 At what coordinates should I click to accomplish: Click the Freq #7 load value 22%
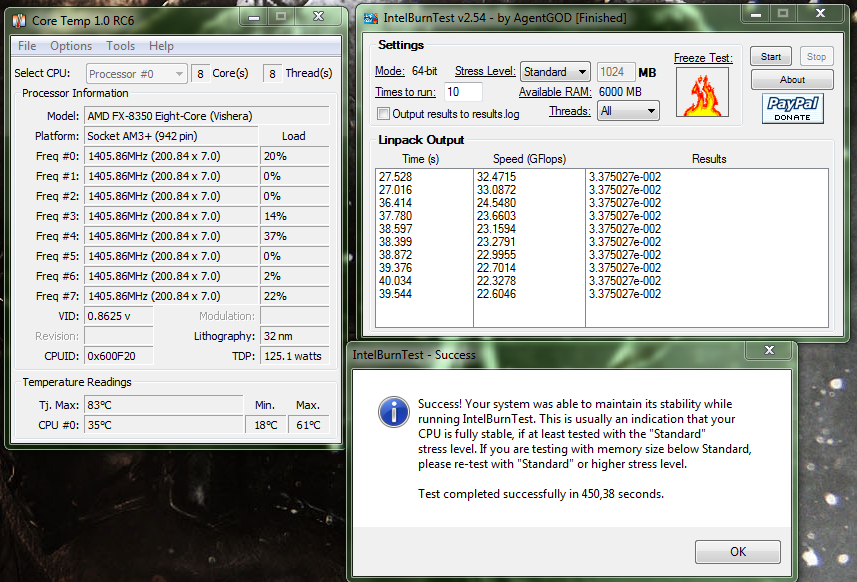295,296
